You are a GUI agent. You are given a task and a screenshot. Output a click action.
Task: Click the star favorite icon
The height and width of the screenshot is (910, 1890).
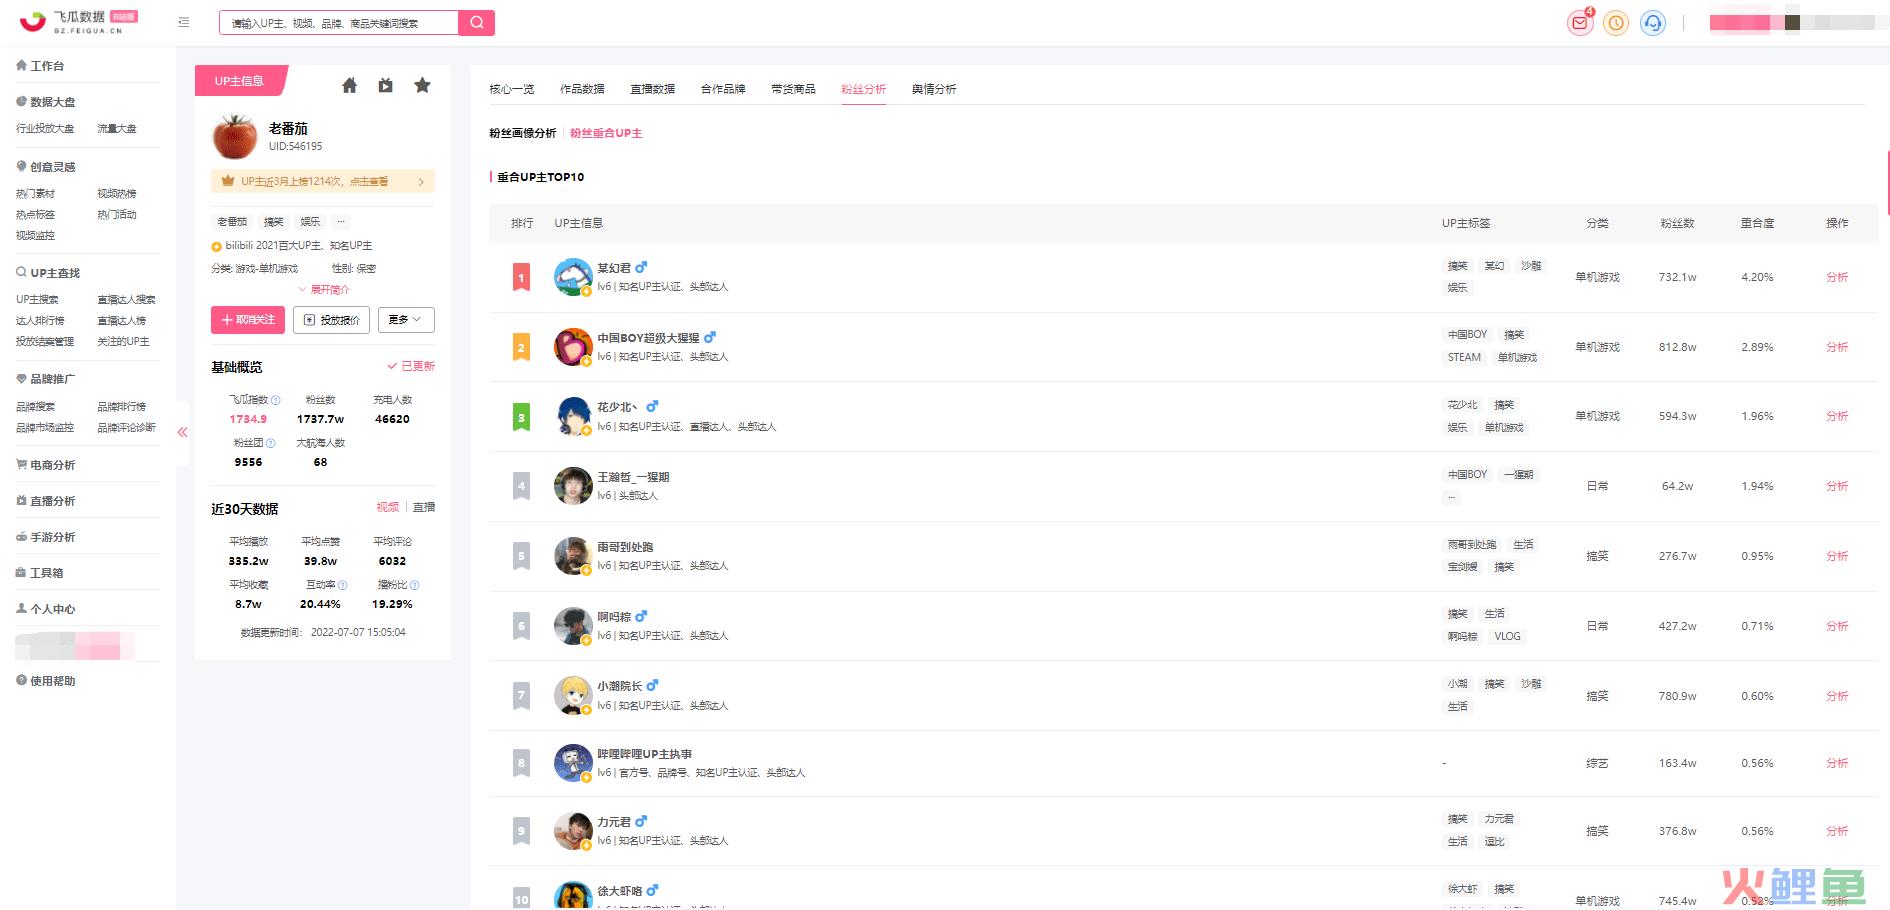click(422, 85)
